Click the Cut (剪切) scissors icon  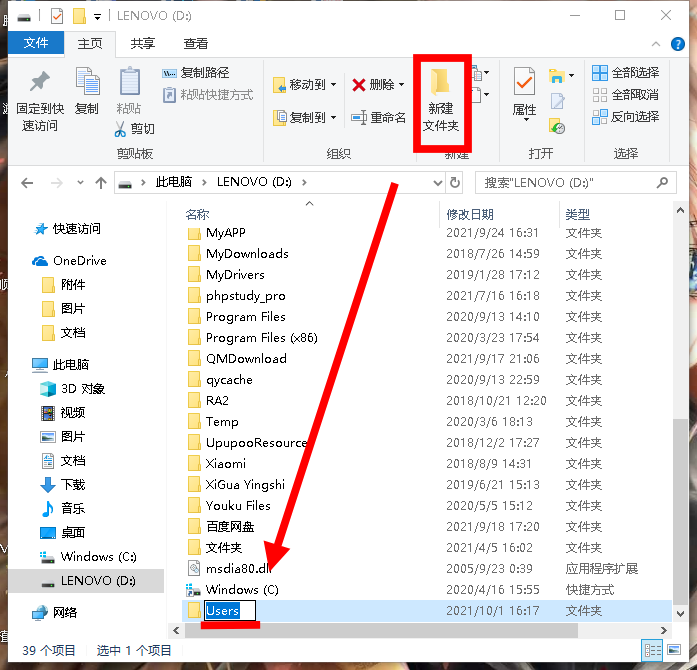coord(120,129)
